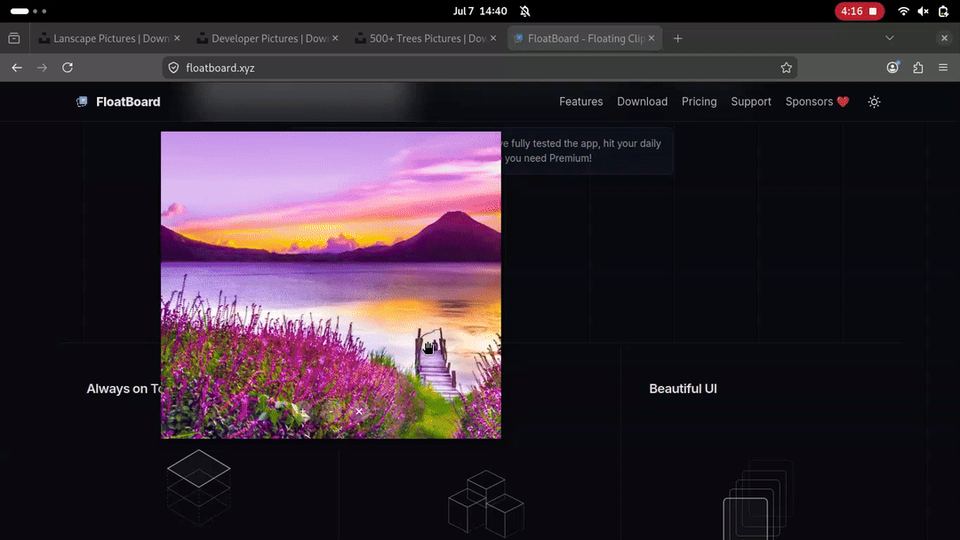Screen dimensions: 960x540
Task: Close the Developer Pictures tab
Action: (x=335, y=39)
